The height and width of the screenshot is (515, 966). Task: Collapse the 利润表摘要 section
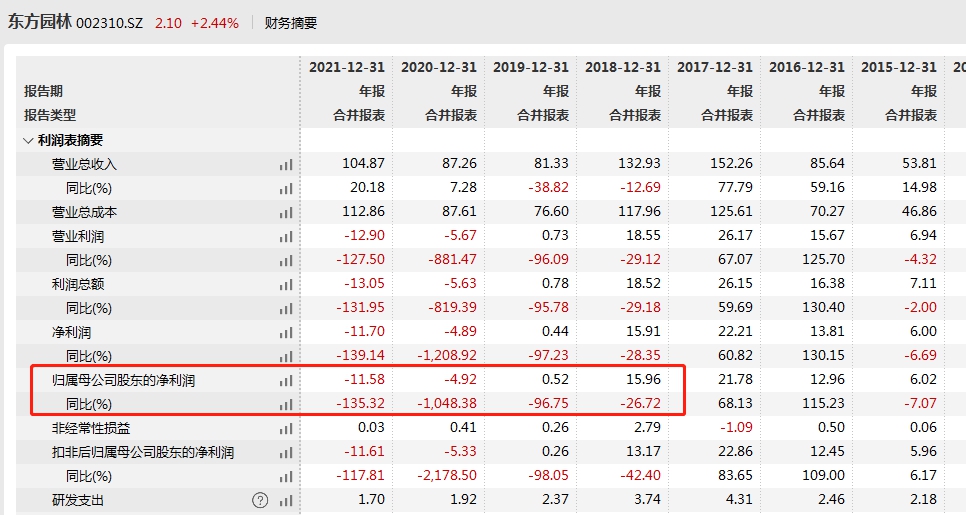(28, 140)
